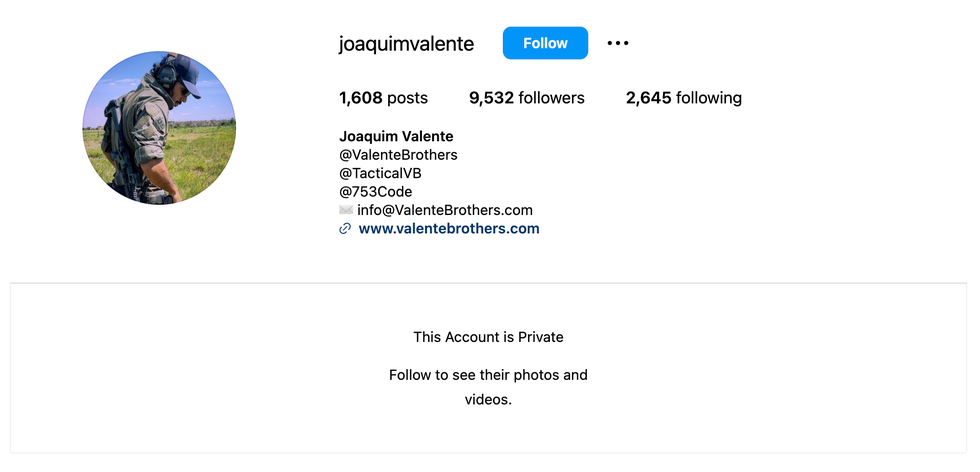Click the This Account is Private message
The image size is (980, 472).
[488, 337]
